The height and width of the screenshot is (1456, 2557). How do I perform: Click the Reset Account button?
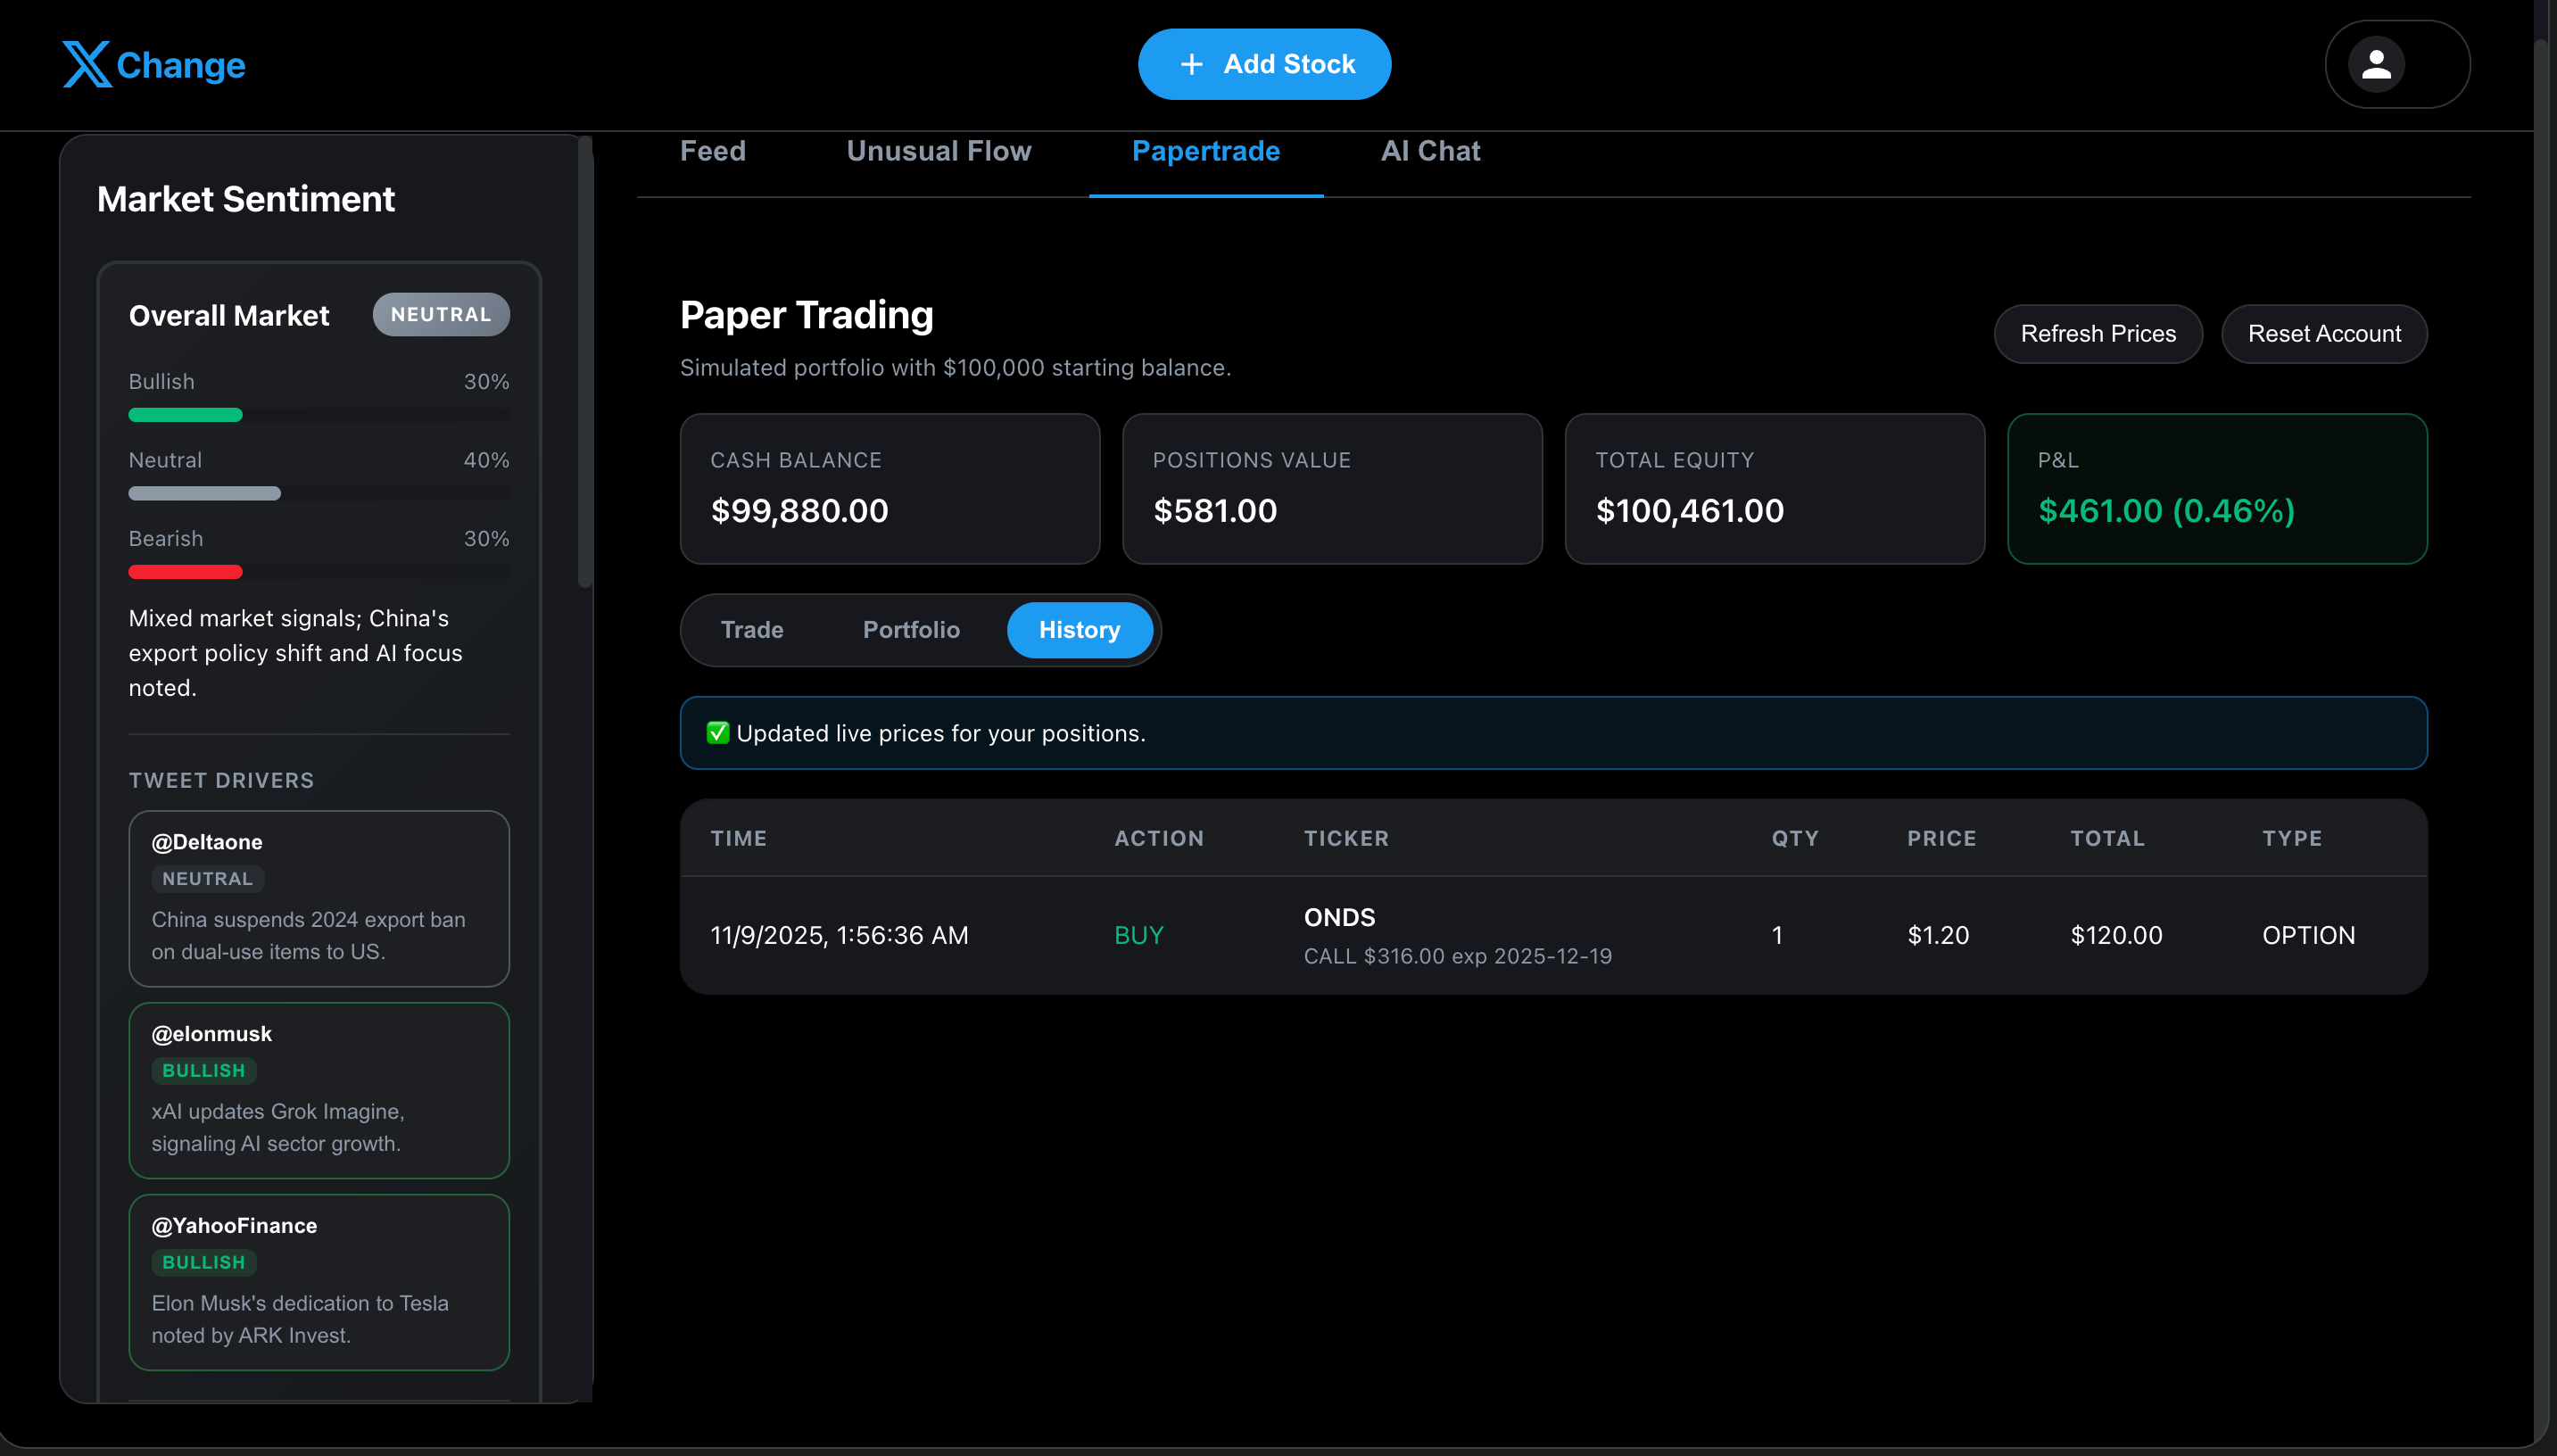click(x=2323, y=334)
